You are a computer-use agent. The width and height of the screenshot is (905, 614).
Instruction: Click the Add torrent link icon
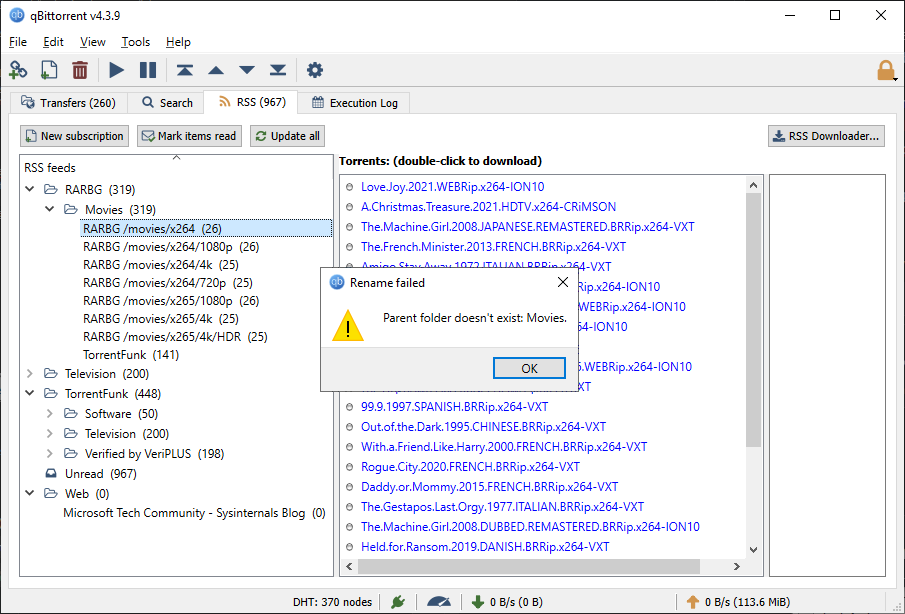tap(18, 70)
